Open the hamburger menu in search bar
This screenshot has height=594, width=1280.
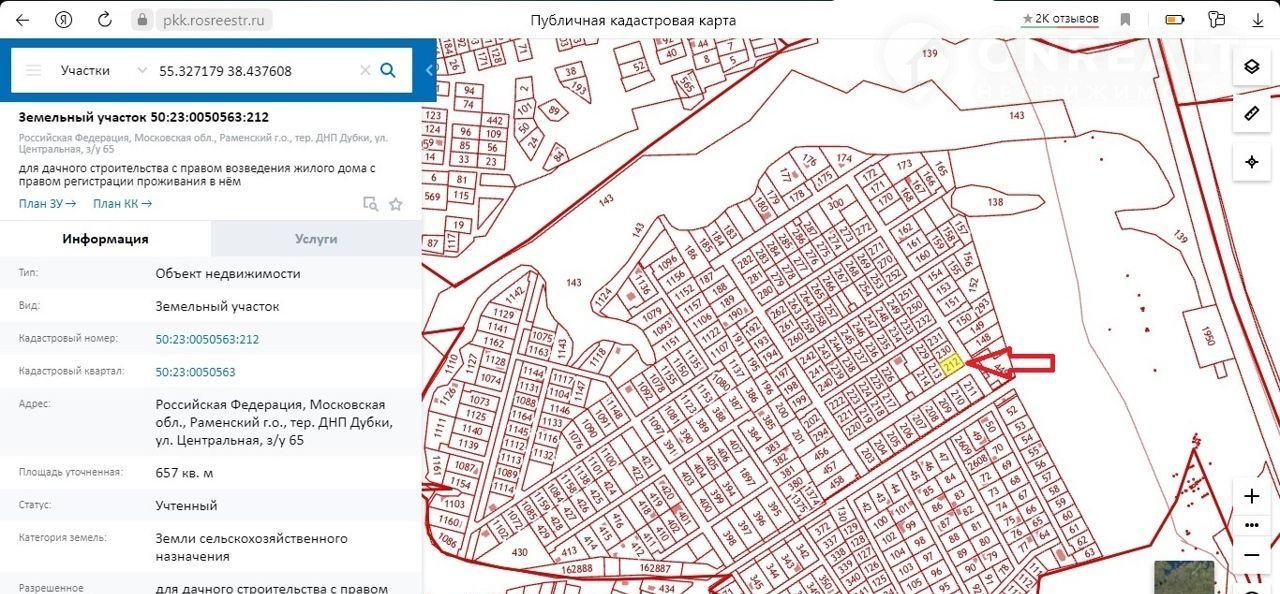(x=34, y=71)
